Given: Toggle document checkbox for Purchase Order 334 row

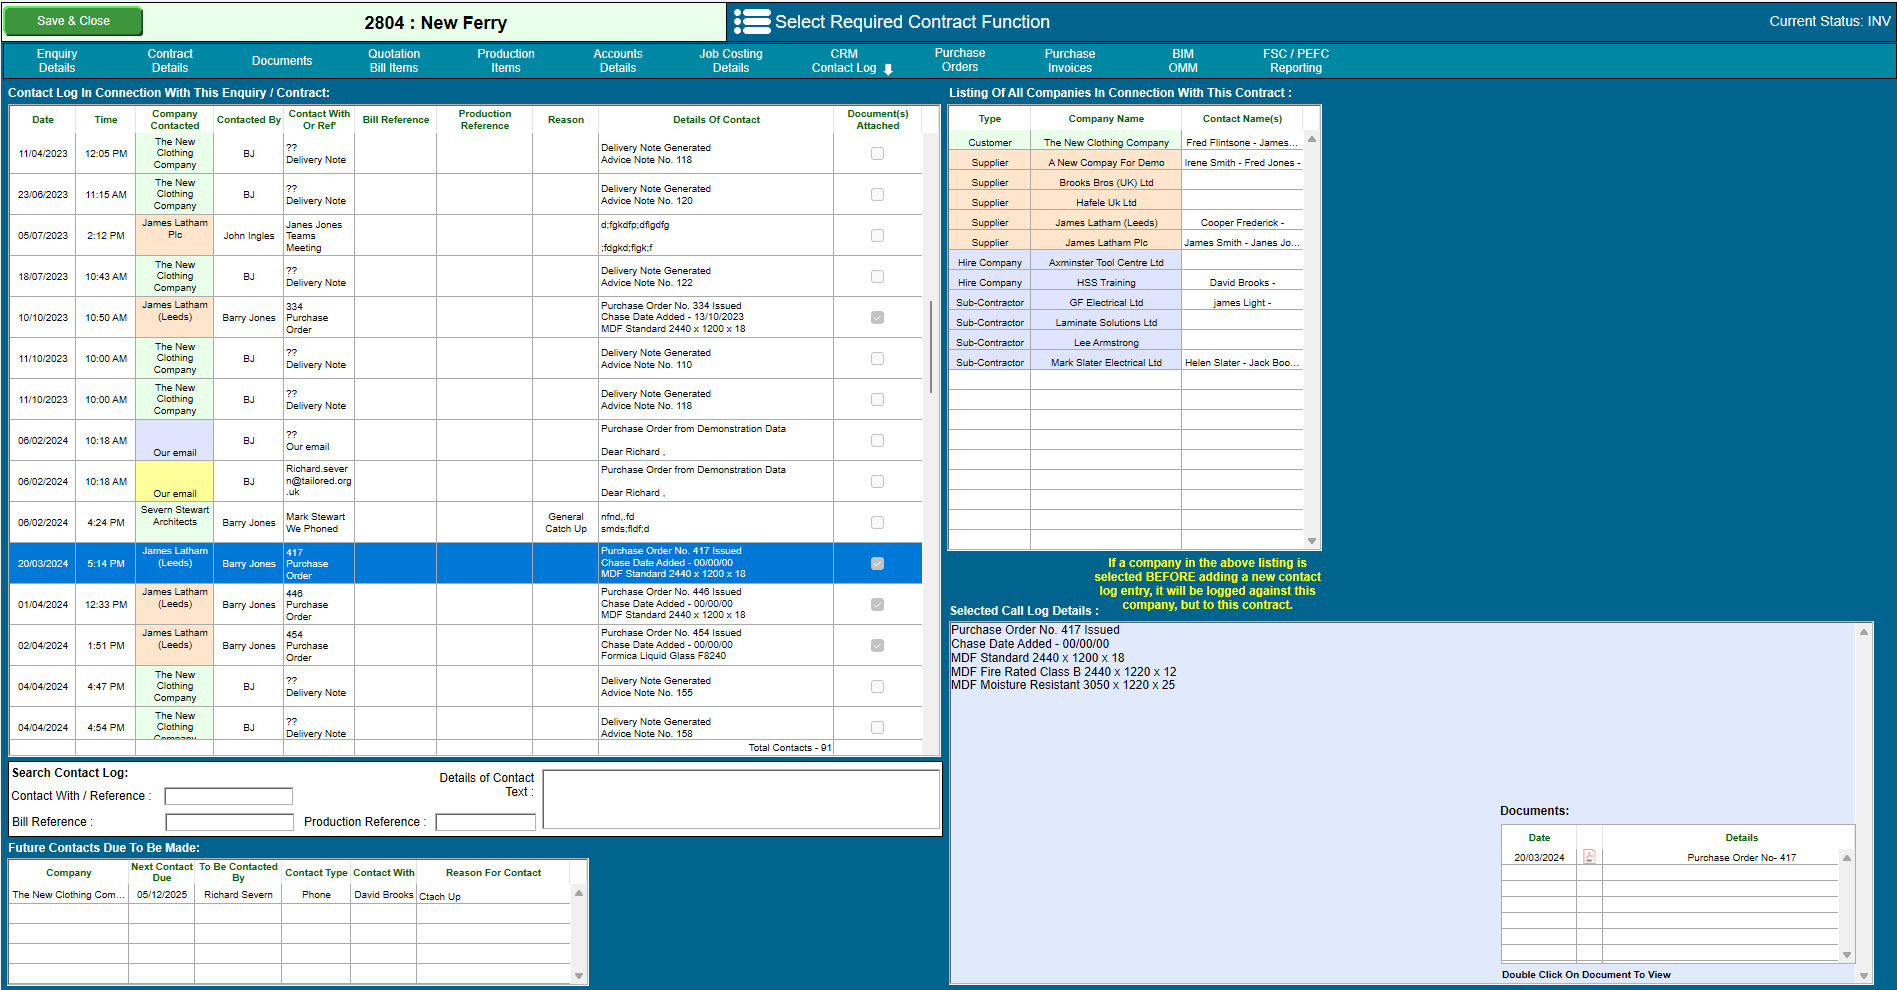Looking at the screenshot, I should click(877, 318).
